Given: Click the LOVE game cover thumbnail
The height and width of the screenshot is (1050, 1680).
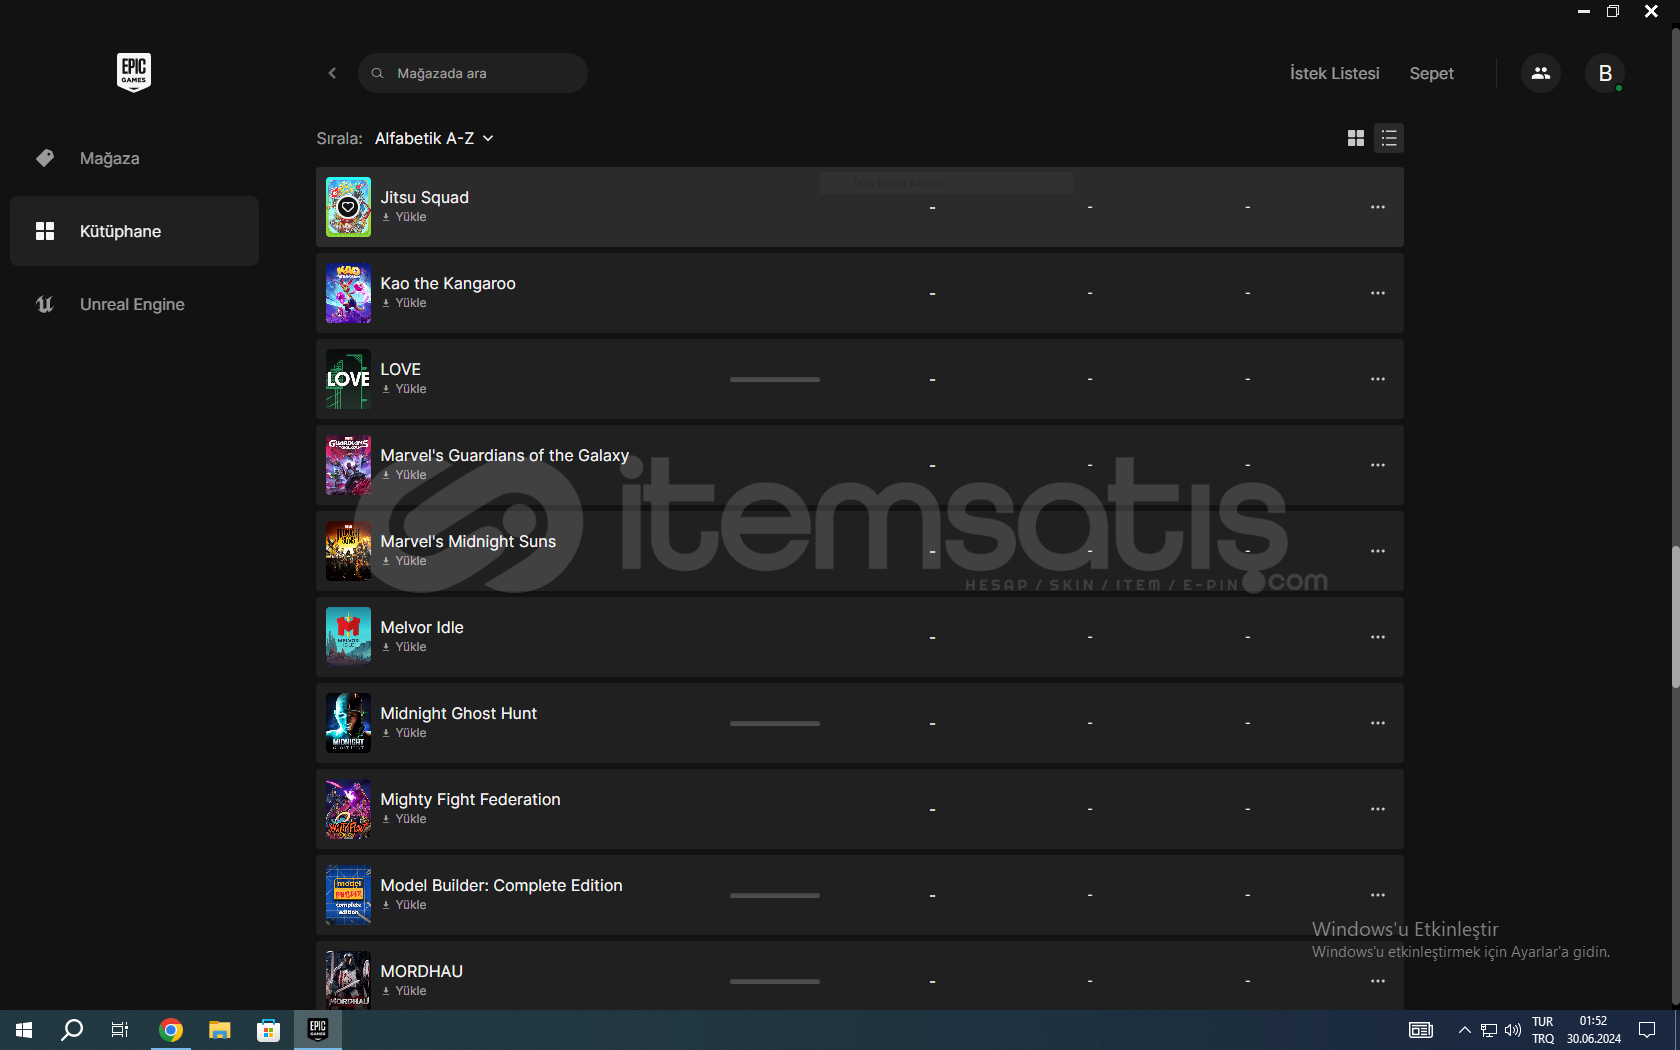Looking at the screenshot, I should [348, 379].
